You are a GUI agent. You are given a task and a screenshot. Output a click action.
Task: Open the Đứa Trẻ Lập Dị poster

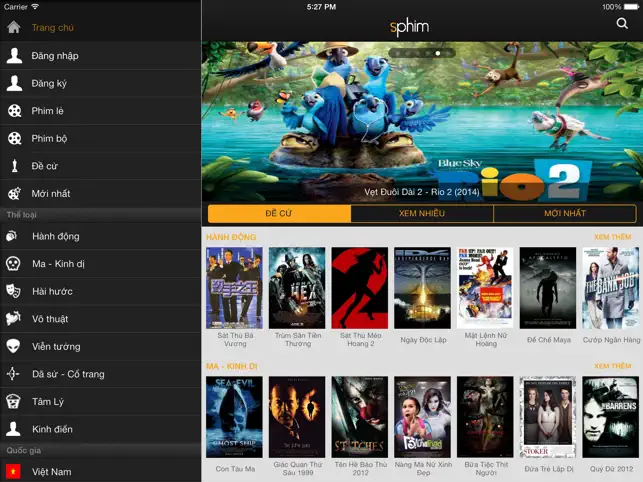click(x=548, y=417)
